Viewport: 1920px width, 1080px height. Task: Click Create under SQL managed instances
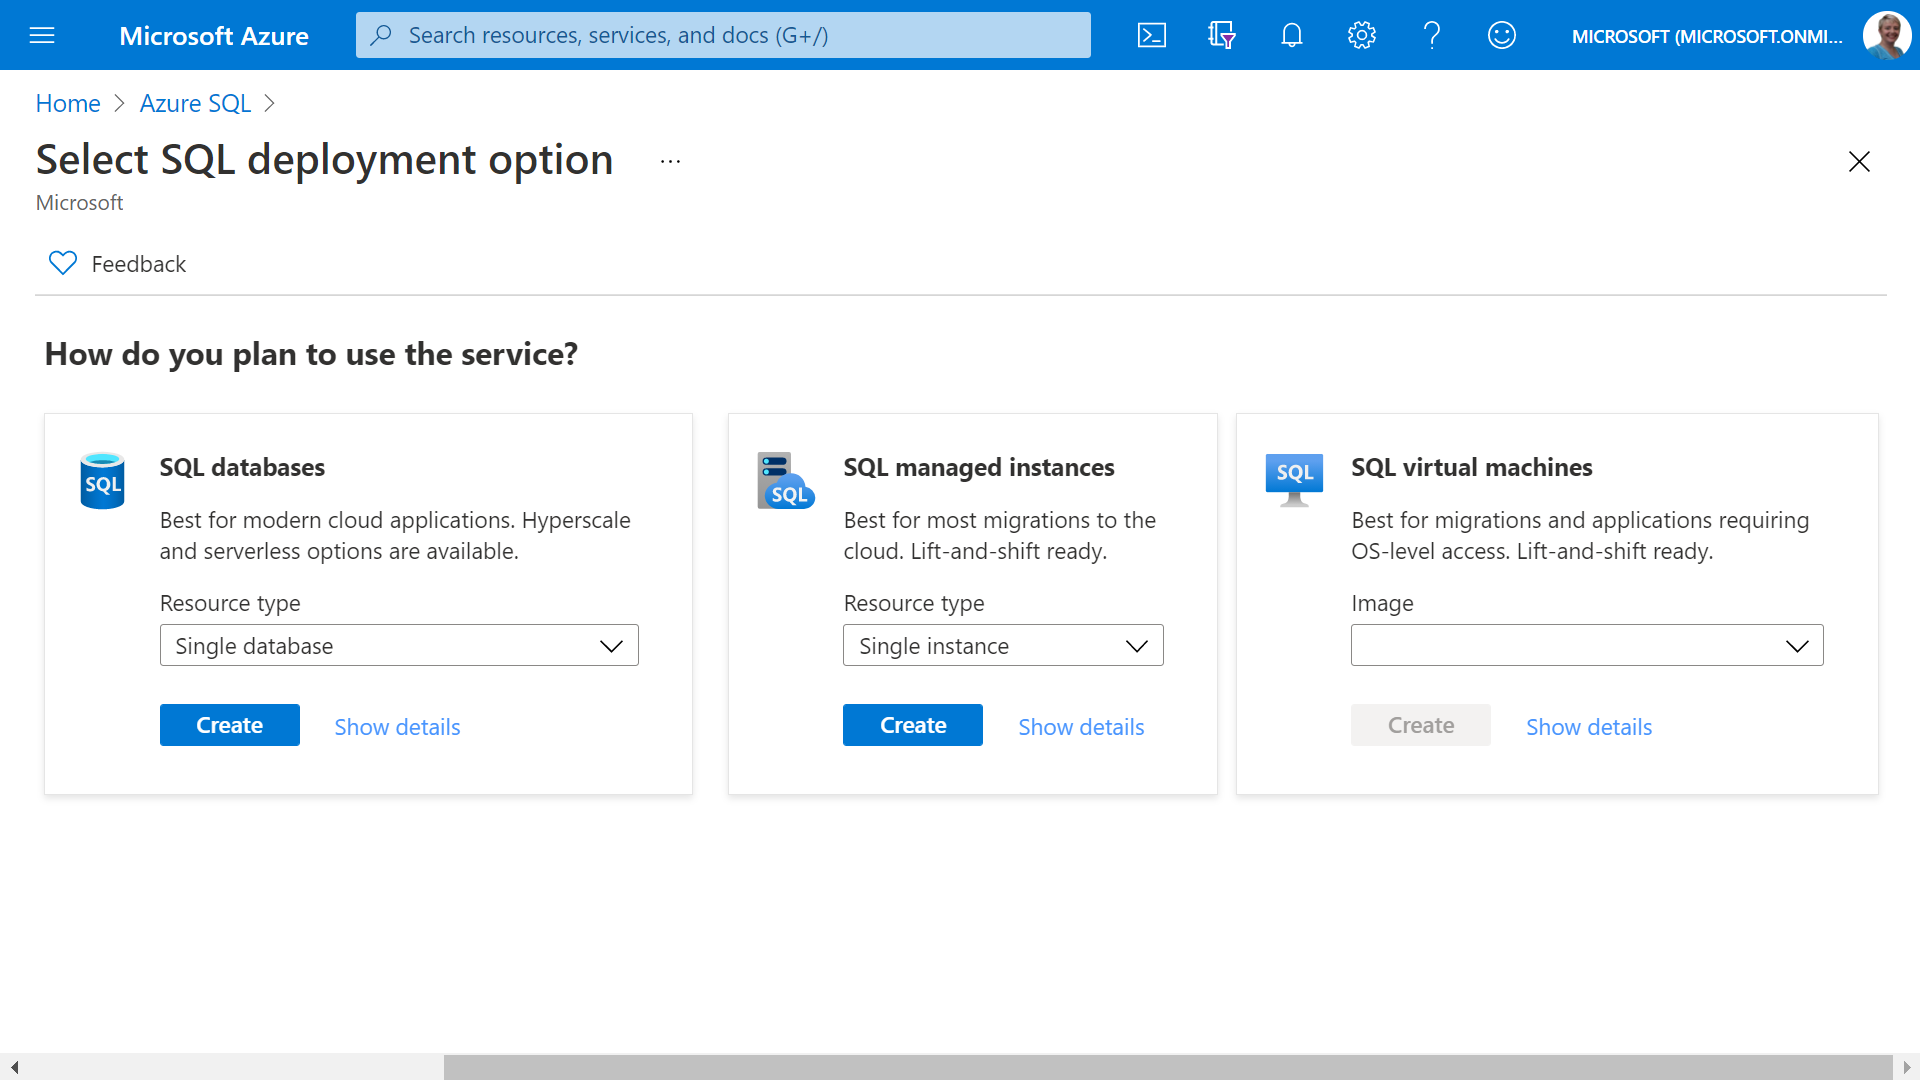click(x=912, y=725)
